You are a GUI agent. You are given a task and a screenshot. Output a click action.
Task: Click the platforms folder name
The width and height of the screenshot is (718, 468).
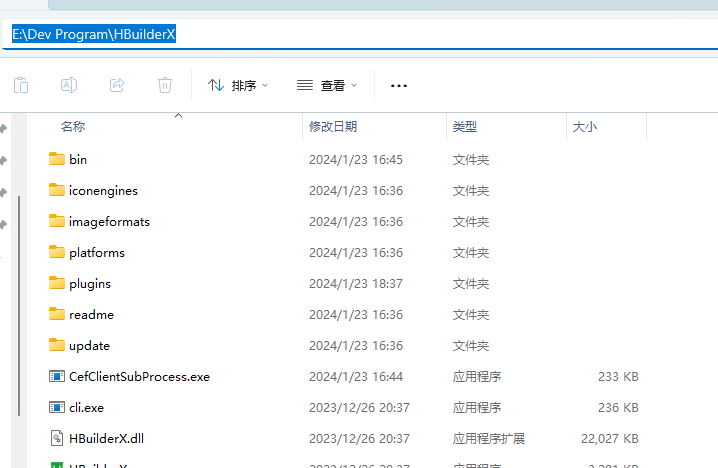click(97, 253)
